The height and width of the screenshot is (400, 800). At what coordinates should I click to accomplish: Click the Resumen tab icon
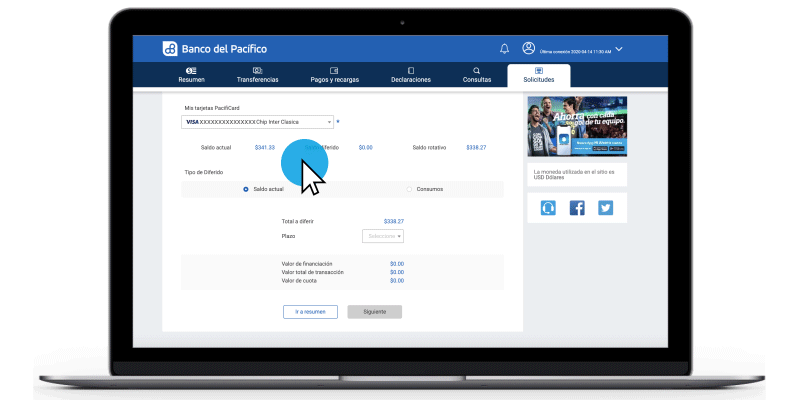click(x=191, y=71)
